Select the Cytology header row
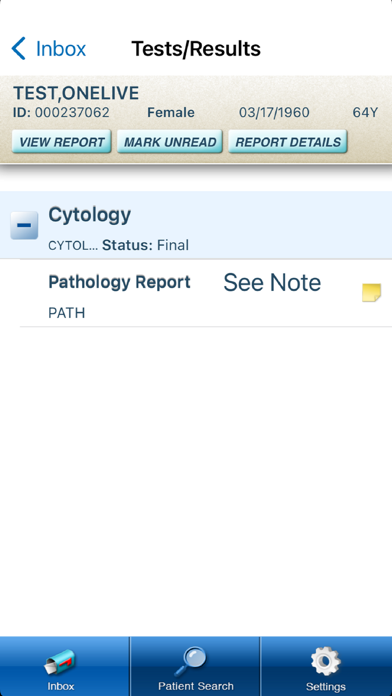The height and width of the screenshot is (696, 392). (196, 225)
